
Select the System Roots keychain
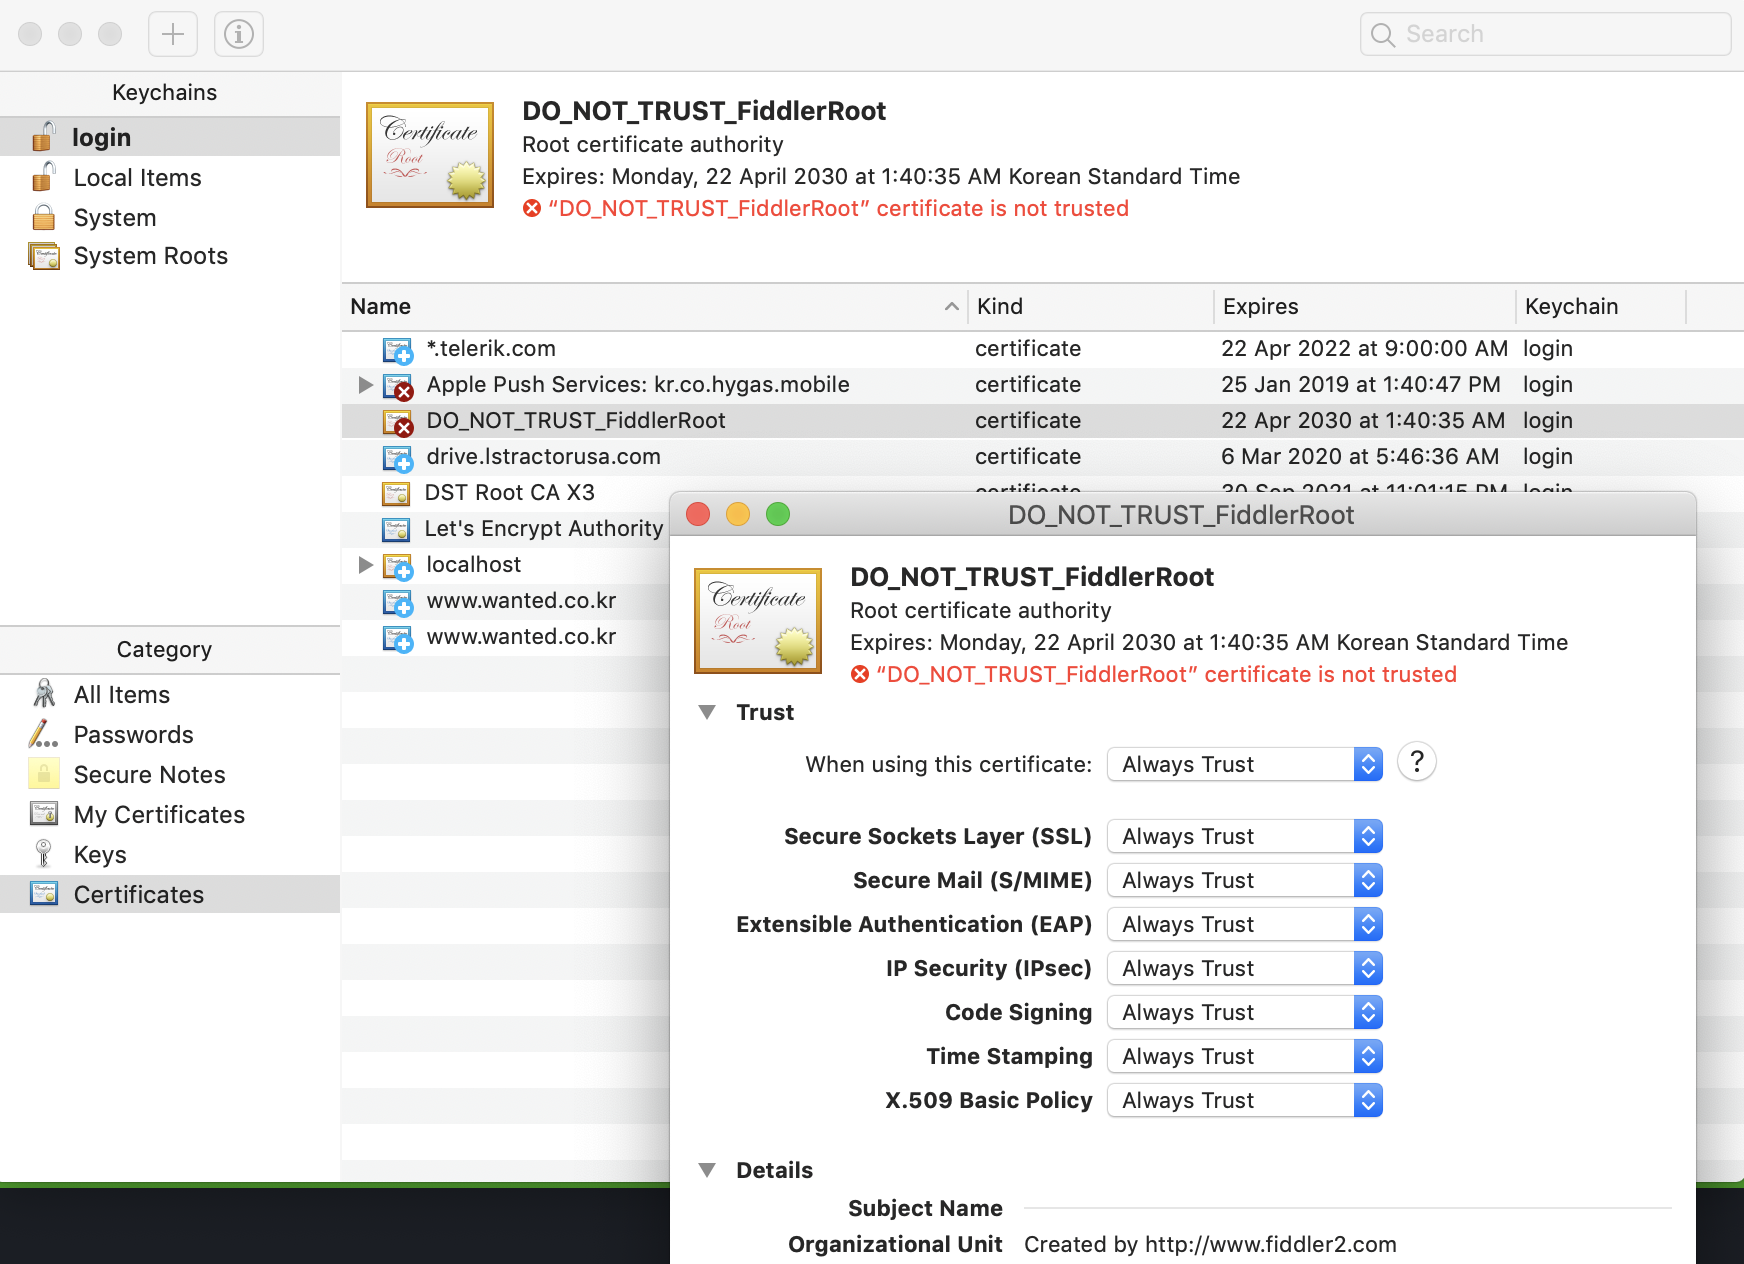[170, 256]
